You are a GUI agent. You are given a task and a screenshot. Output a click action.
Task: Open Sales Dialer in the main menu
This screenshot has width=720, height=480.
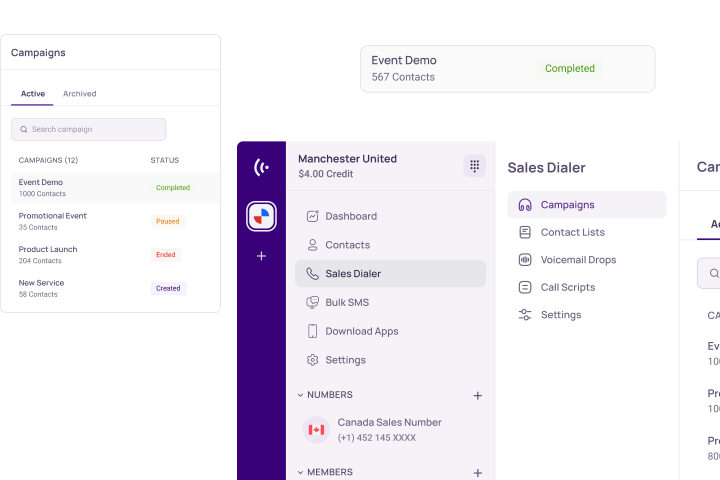click(390, 274)
